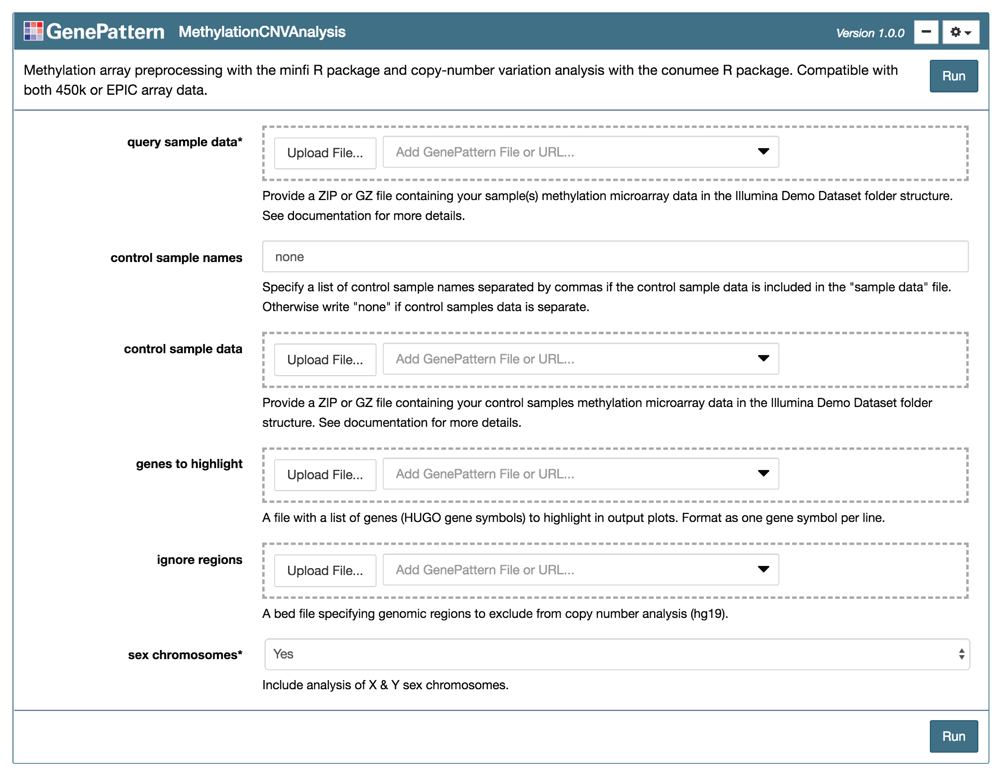Screen dimensions: 1000x776
Task: Click the 'control sample names' label
Action: 176,258
